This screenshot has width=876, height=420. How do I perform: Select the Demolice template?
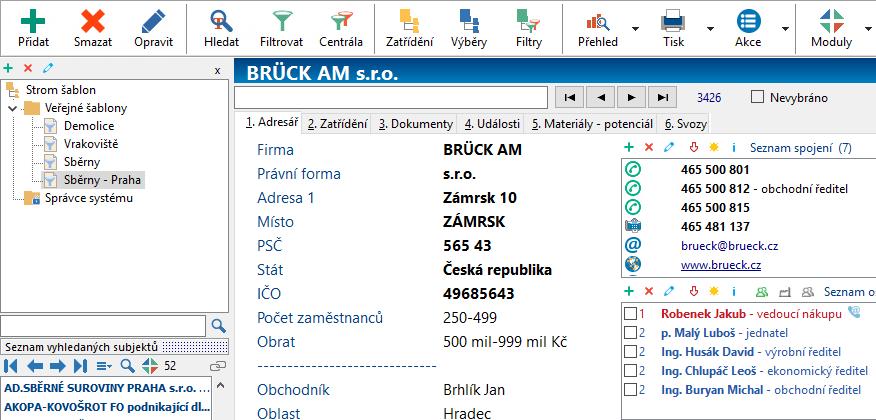point(89,126)
